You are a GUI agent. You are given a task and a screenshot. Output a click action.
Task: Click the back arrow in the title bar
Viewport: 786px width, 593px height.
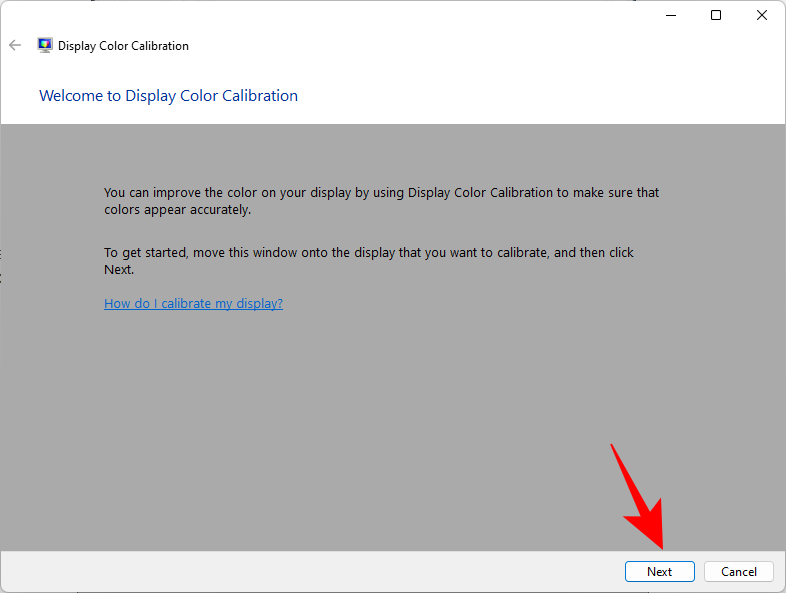(x=15, y=45)
